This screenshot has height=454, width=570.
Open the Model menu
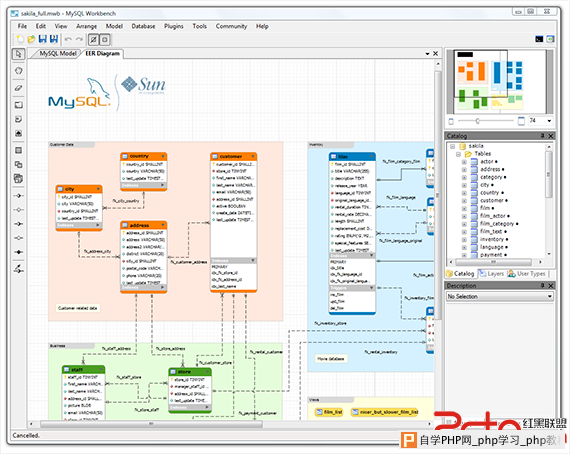(x=114, y=26)
